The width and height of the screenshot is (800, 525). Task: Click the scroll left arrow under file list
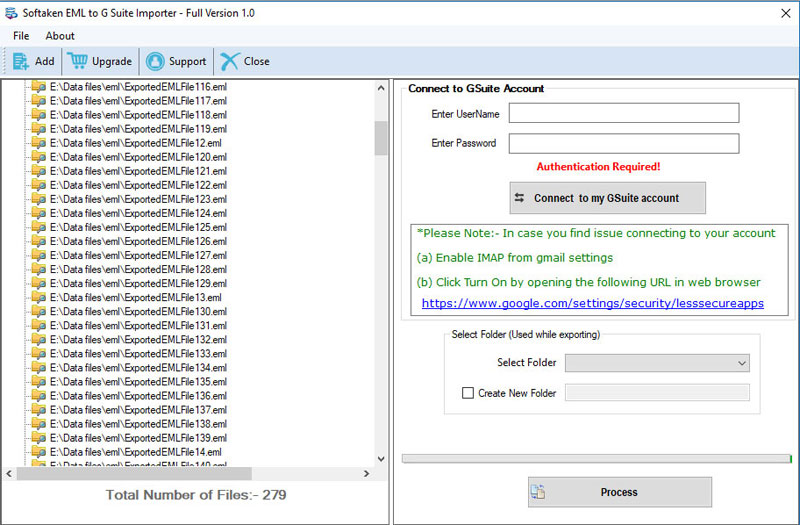coord(9,473)
